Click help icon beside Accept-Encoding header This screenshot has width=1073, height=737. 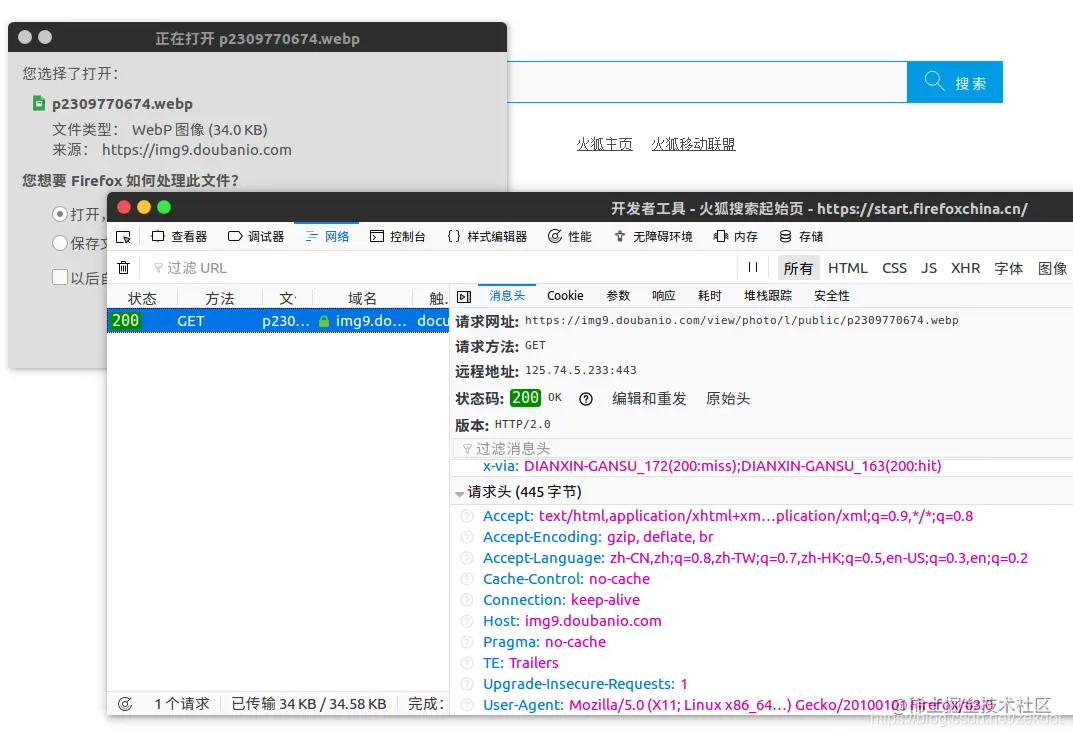pos(467,537)
